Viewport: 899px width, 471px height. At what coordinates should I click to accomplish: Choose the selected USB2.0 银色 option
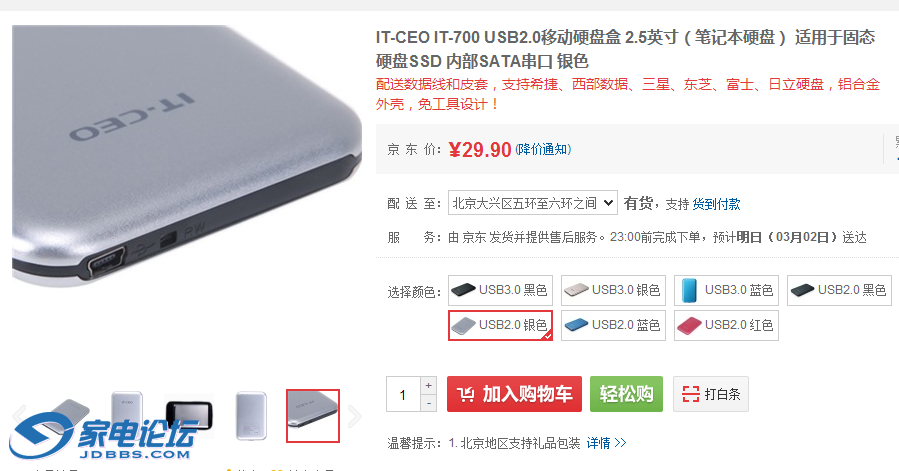tap(500, 325)
